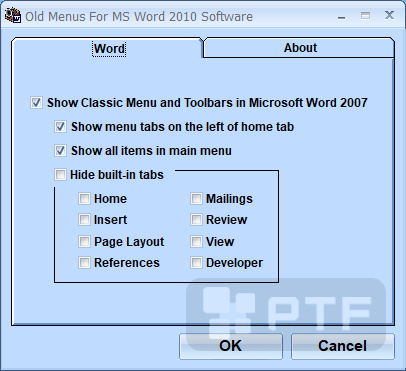This screenshot has height=371, width=406.
Task: Check the Developer checkbox
Action: (x=196, y=263)
